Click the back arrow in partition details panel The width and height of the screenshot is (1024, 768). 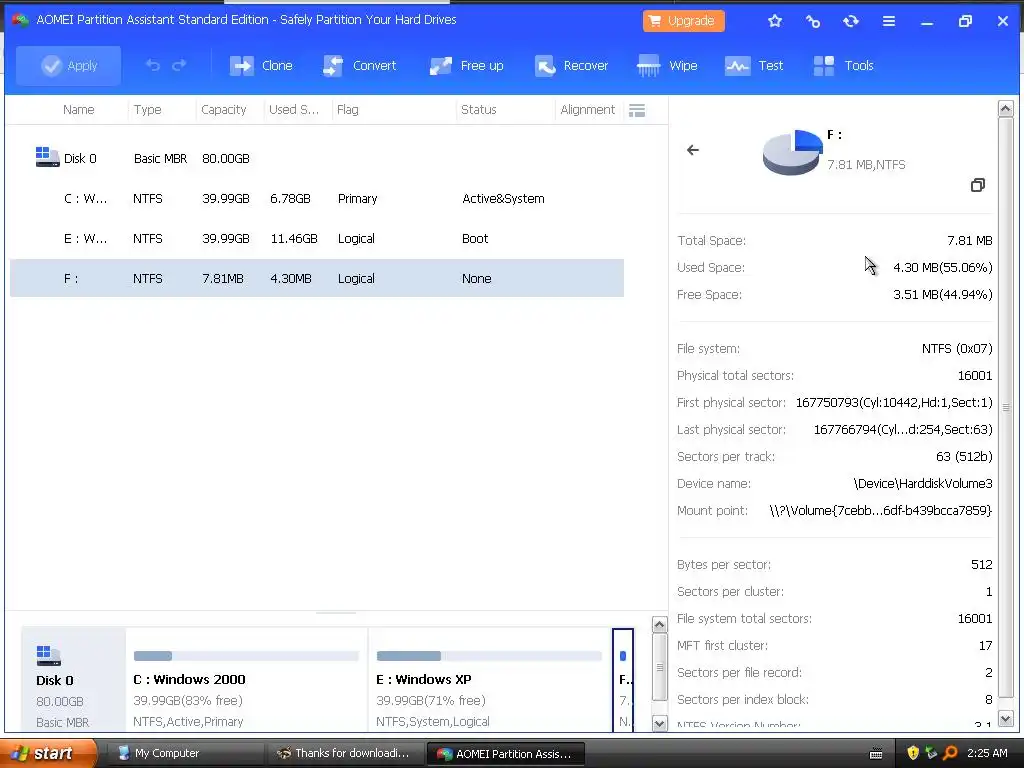tap(693, 150)
